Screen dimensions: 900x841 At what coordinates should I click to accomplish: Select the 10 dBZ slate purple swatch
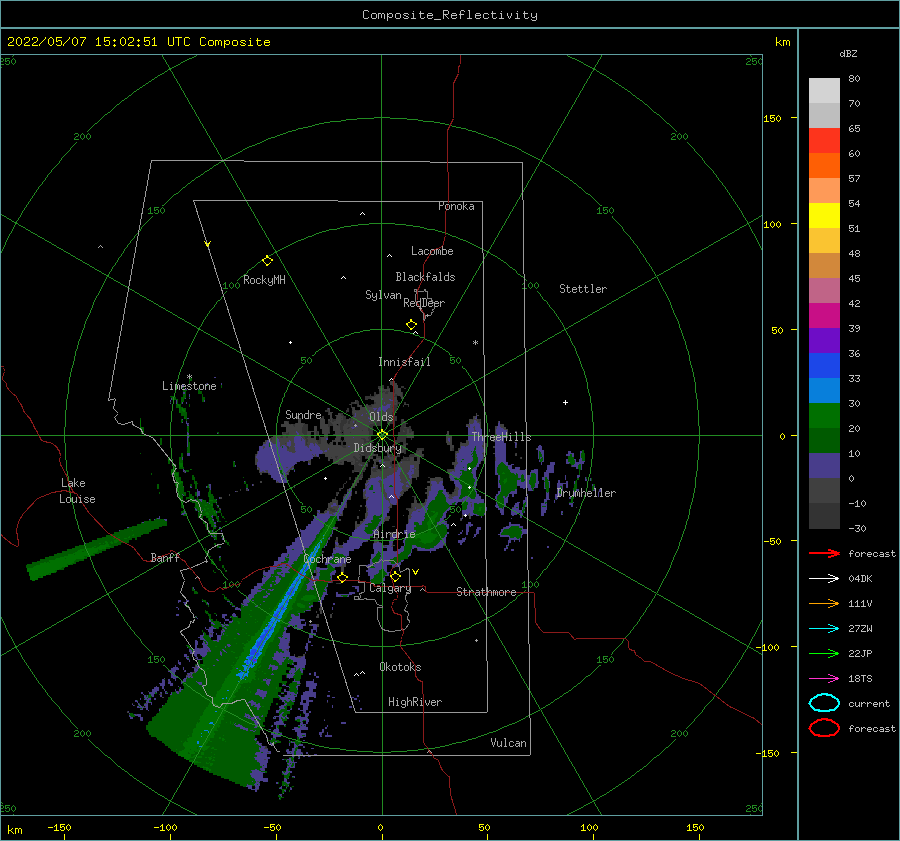pyautogui.click(x=824, y=466)
